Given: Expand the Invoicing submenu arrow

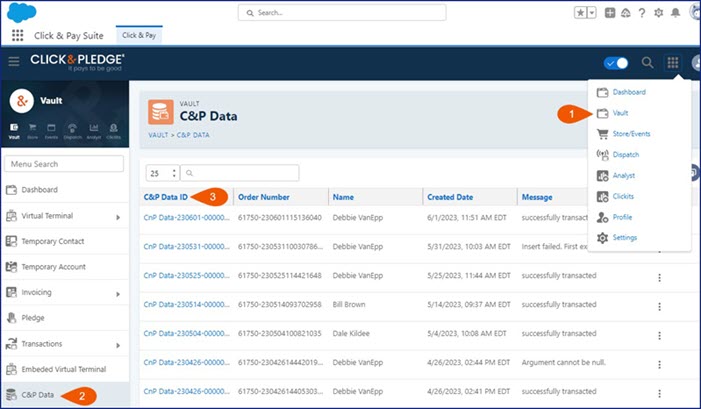Looking at the screenshot, I should coord(118,294).
